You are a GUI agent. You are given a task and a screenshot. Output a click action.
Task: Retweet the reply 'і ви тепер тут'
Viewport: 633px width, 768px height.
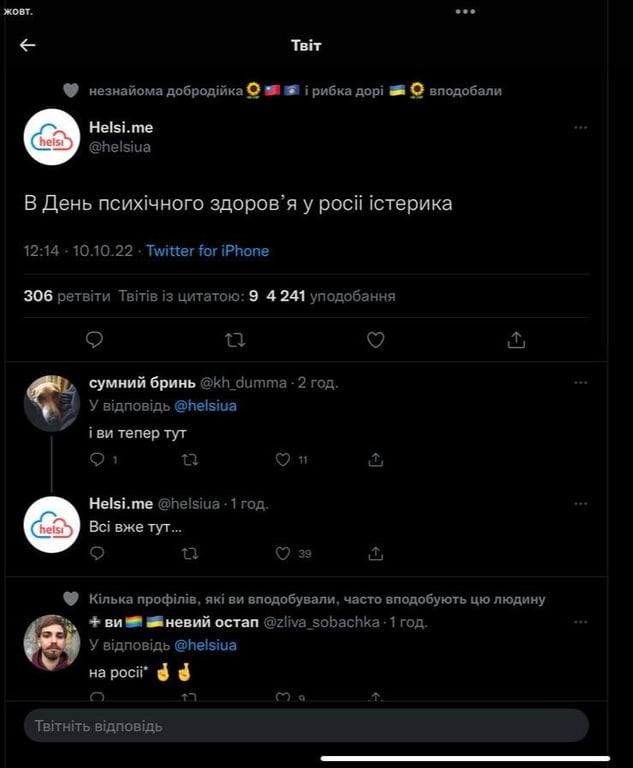point(190,459)
